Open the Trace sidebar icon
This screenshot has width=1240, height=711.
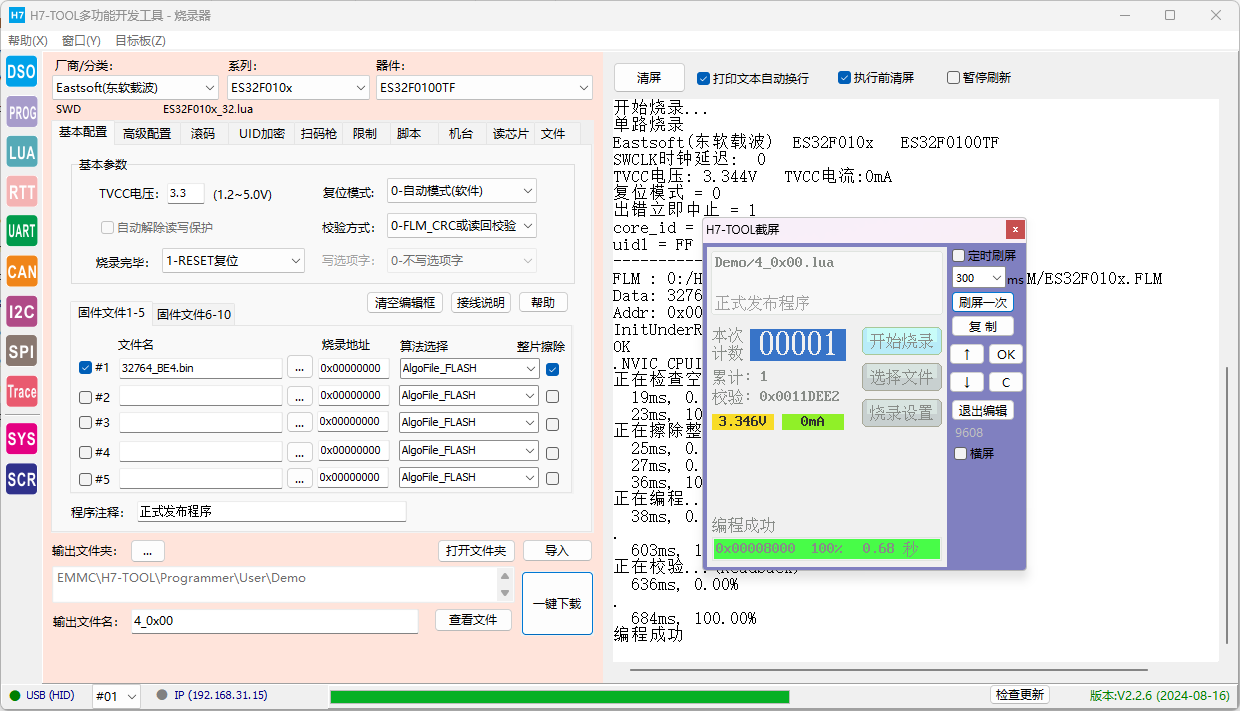pos(22,391)
